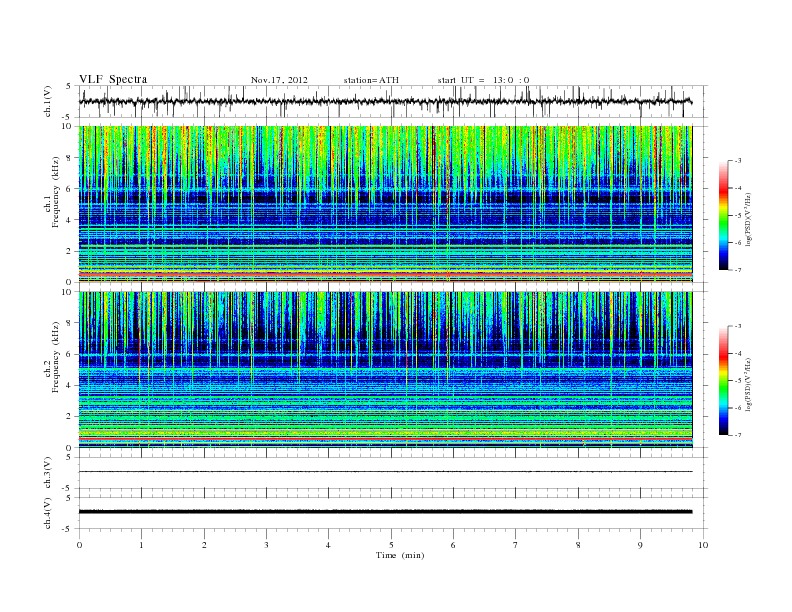Click inside the ch.1 spectrogram panel

coord(385,204)
